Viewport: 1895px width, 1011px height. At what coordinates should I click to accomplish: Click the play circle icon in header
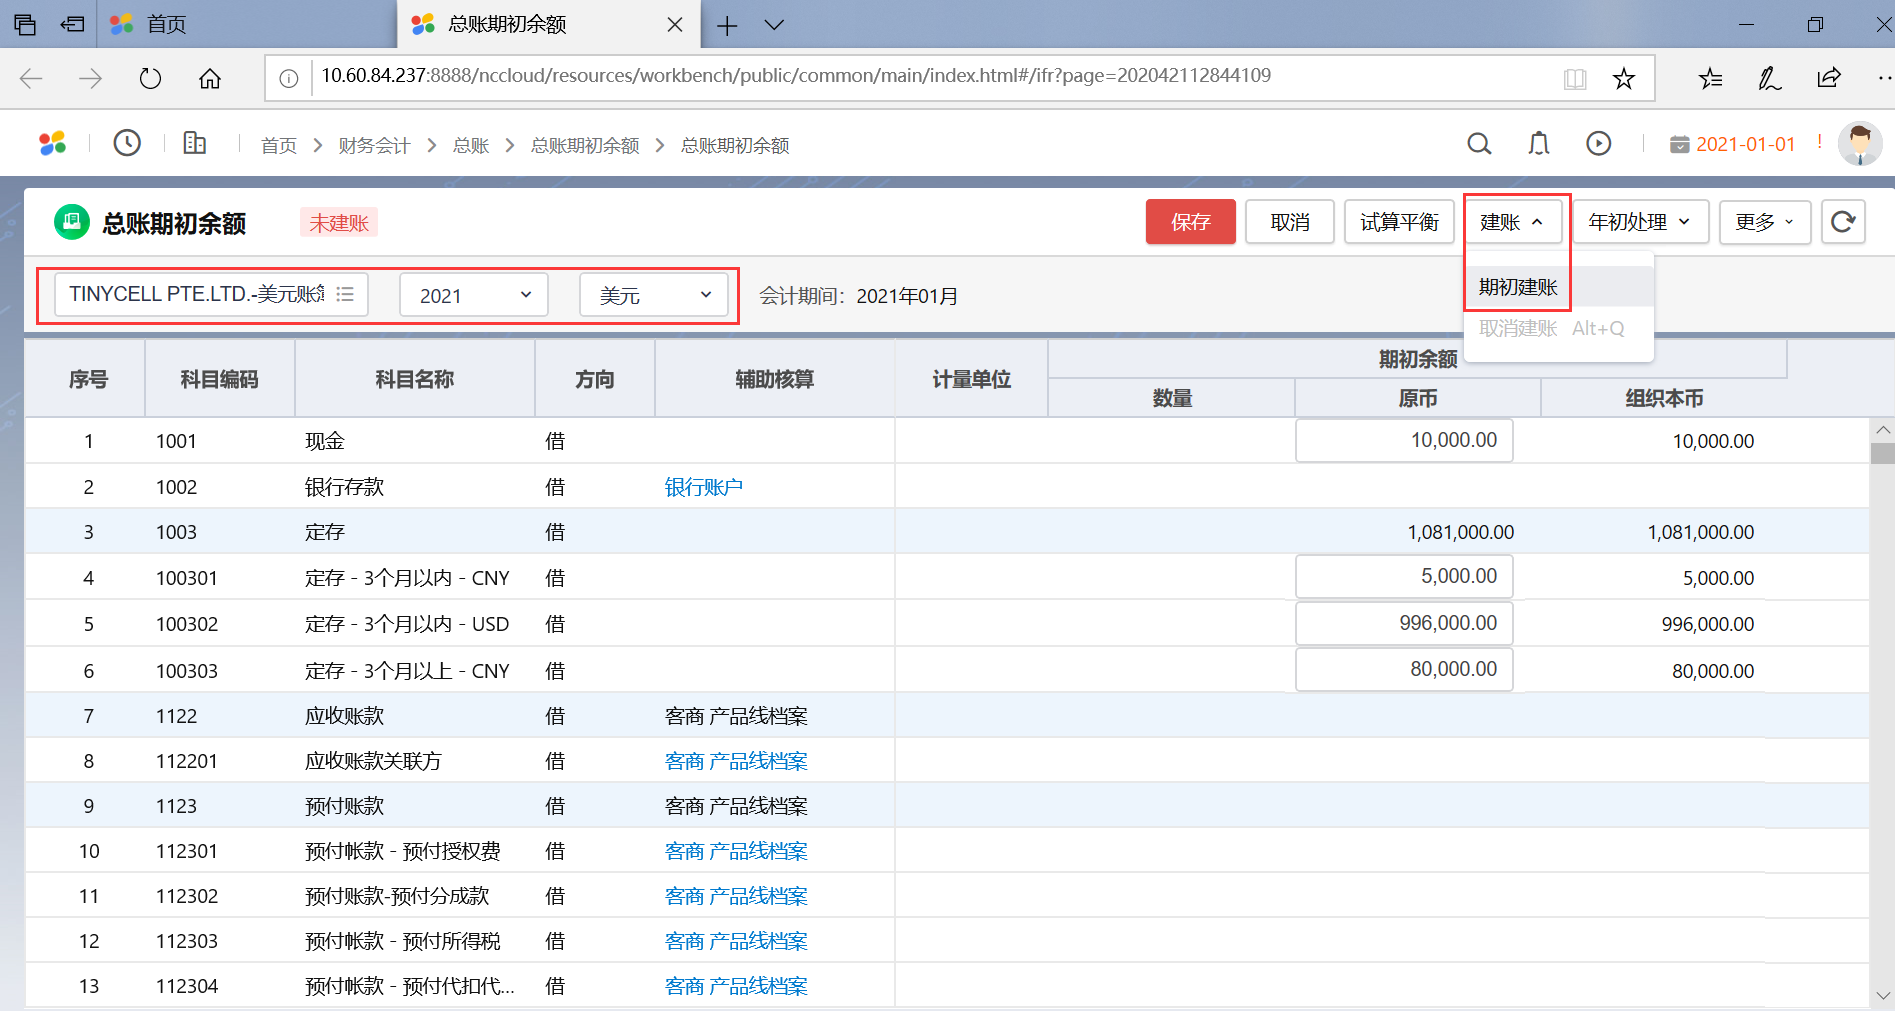pyautogui.click(x=1599, y=144)
